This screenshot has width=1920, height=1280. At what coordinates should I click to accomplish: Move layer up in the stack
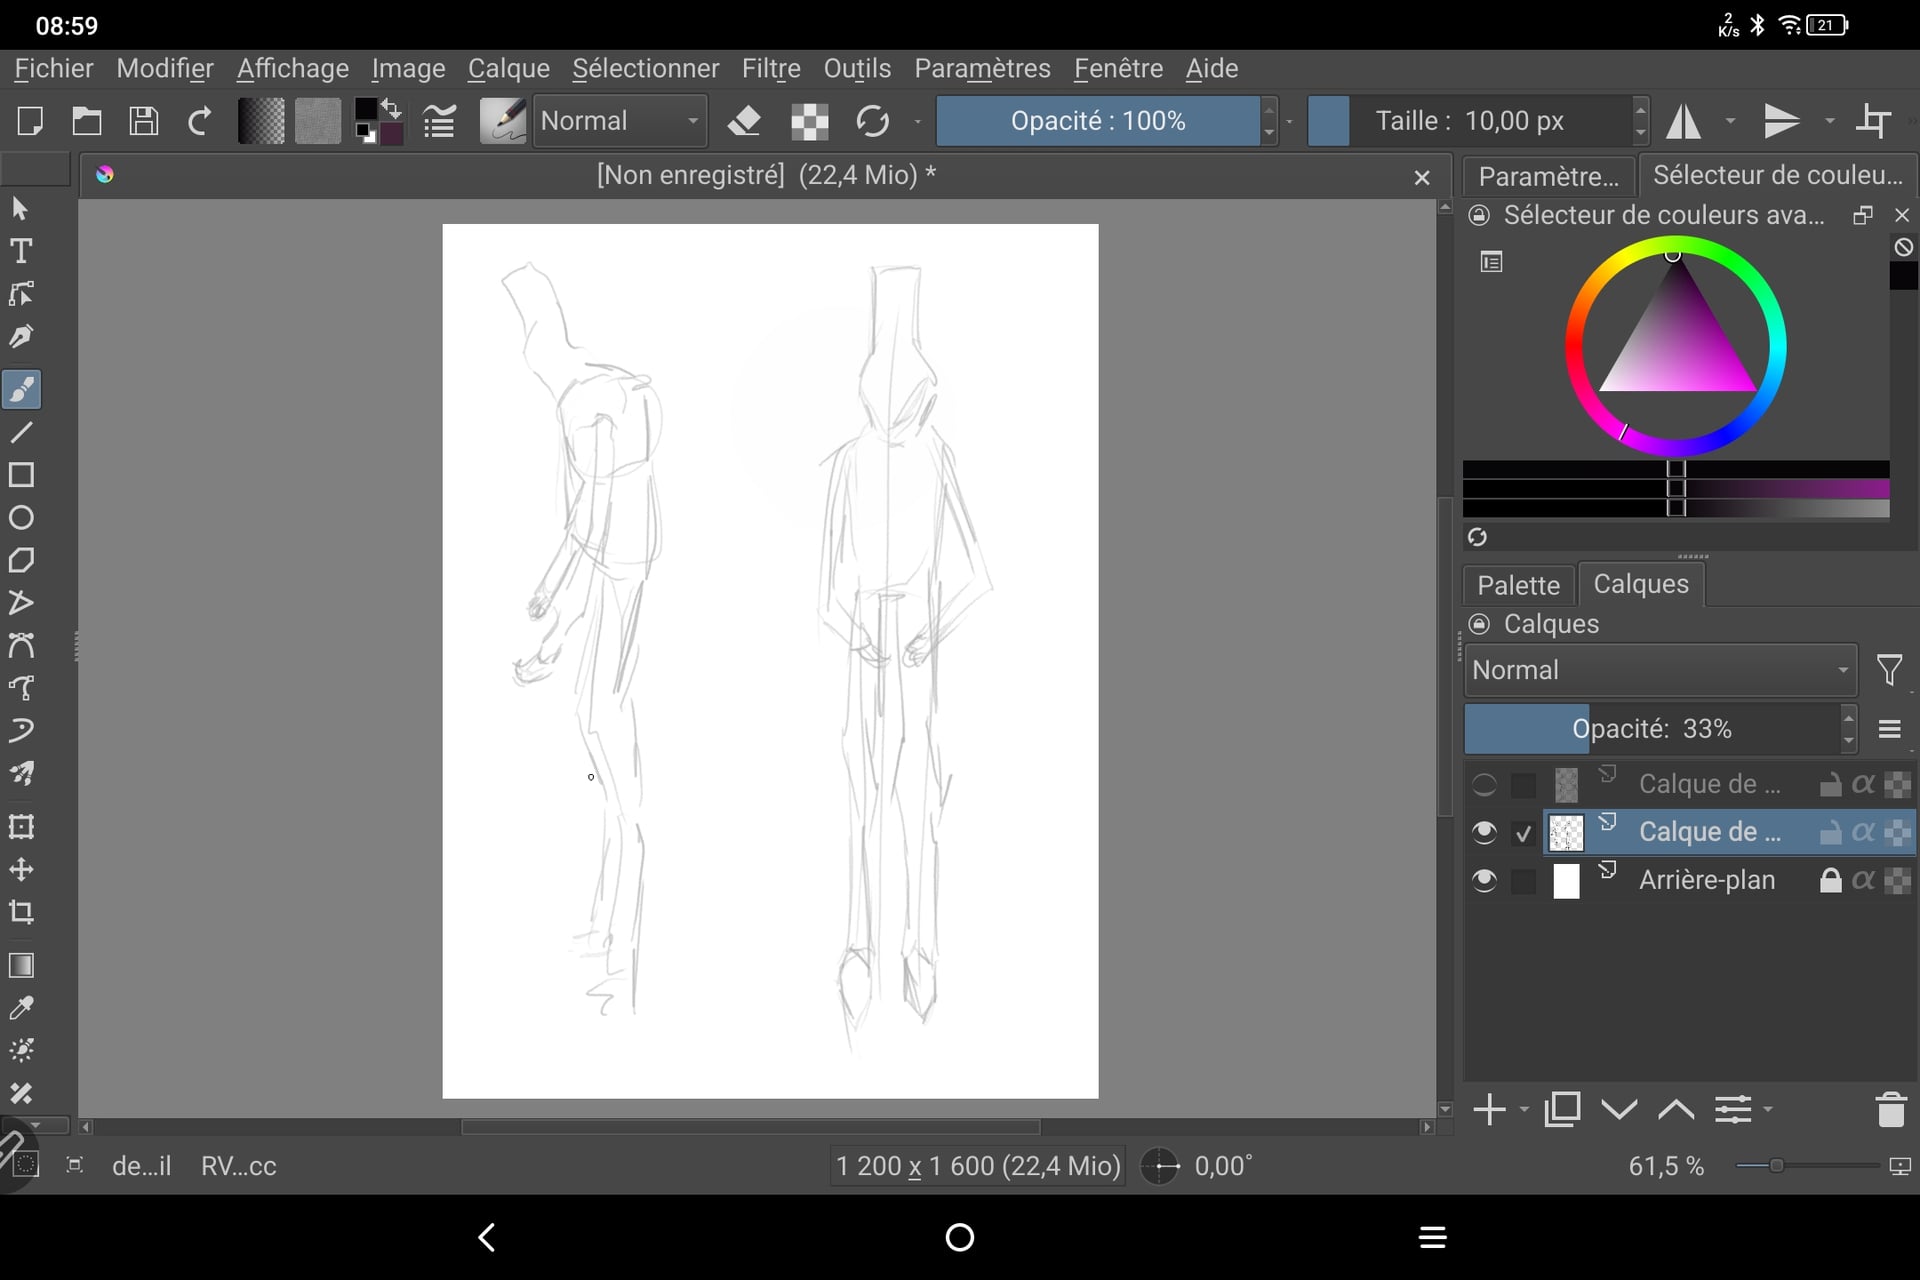(1676, 1110)
